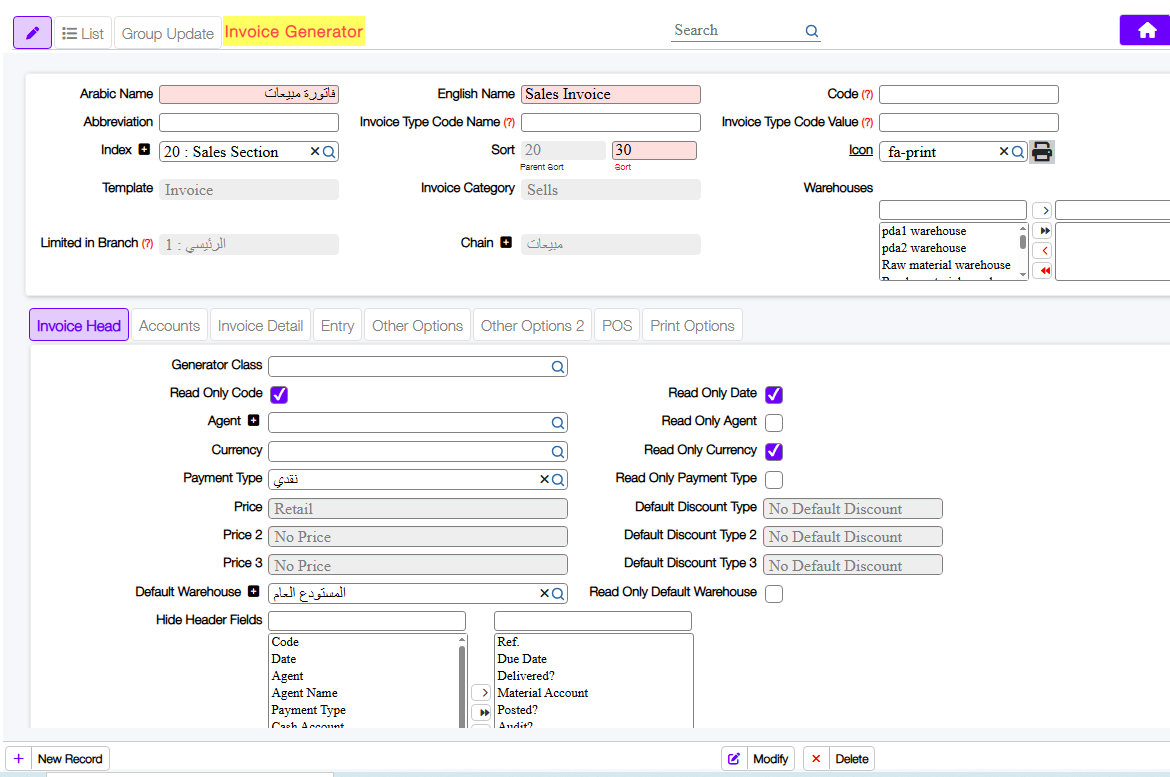This screenshot has width=1170, height=777.
Task: Enable Read Only Default Warehouse checkbox
Action: 774,593
